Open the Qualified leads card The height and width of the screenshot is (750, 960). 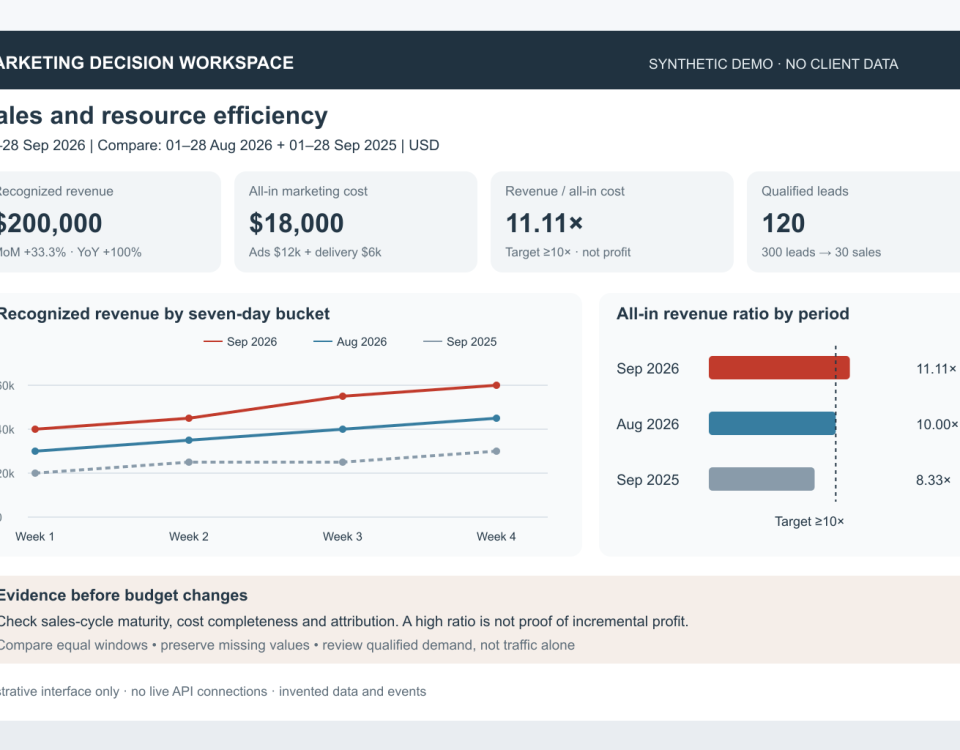pyautogui.click(x=853, y=222)
